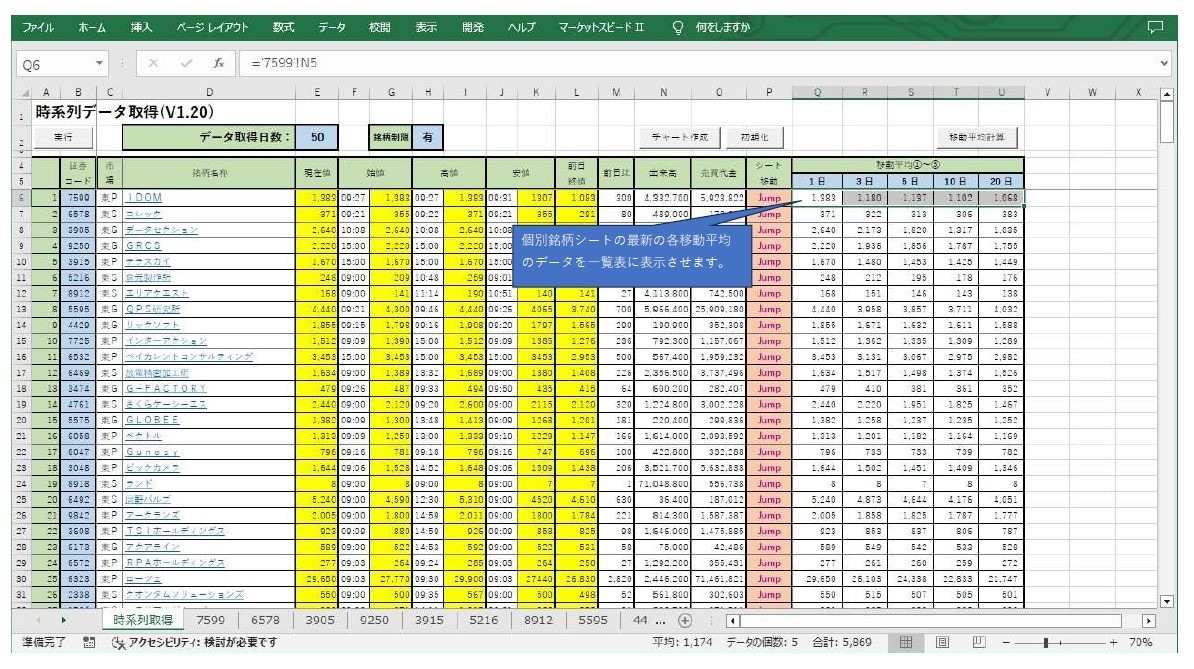
Task: Click Jump in the GLOBEE row
Action: point(769,420)
